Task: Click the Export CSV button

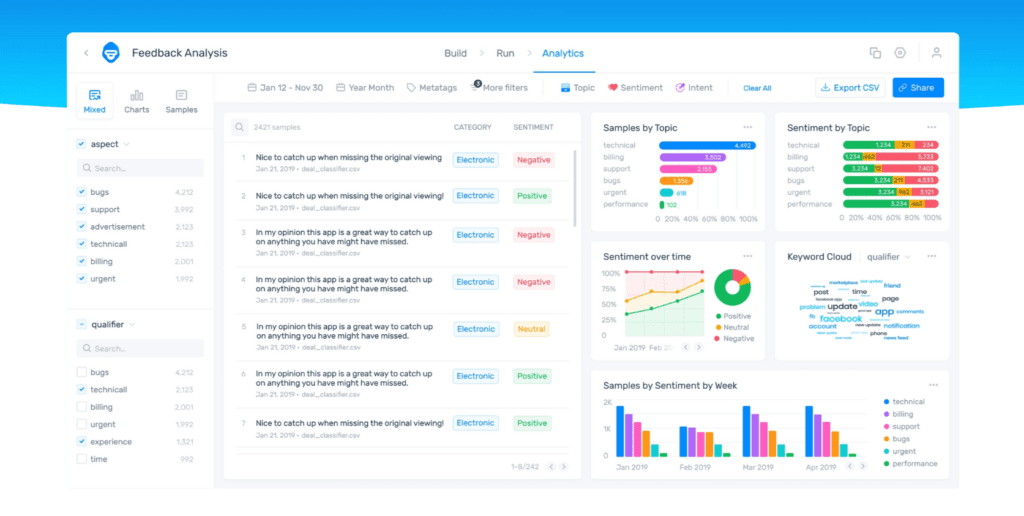Action: pyautogui.click(x=850, y=88)
